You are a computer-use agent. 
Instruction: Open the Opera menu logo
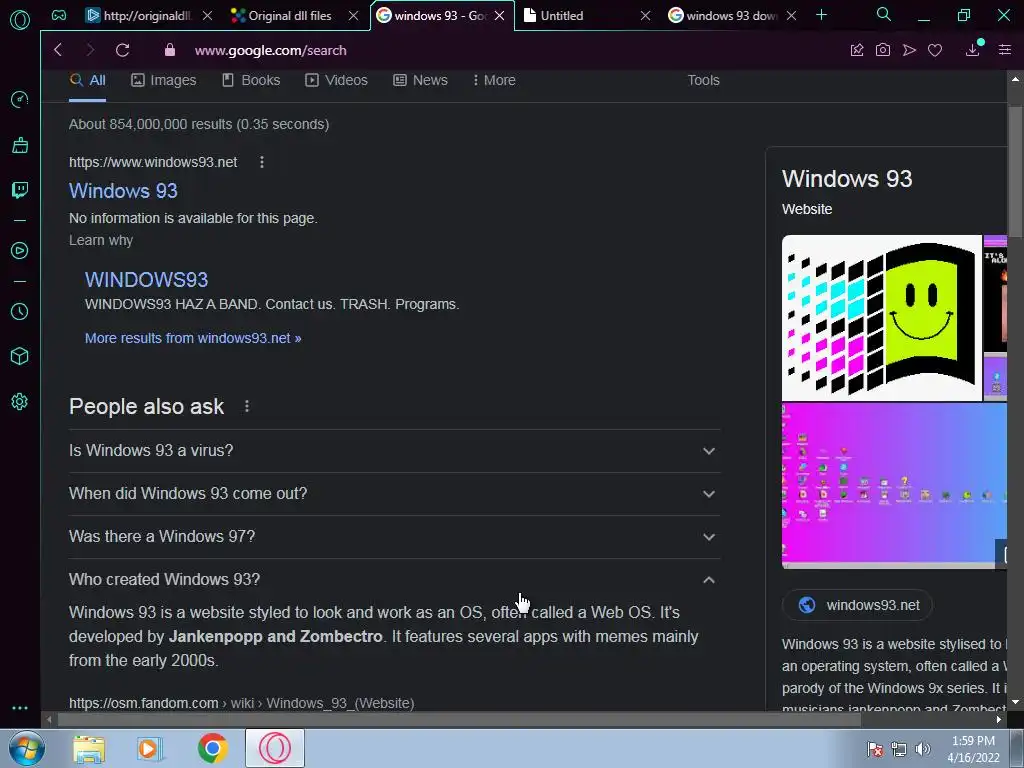(20, 20)
